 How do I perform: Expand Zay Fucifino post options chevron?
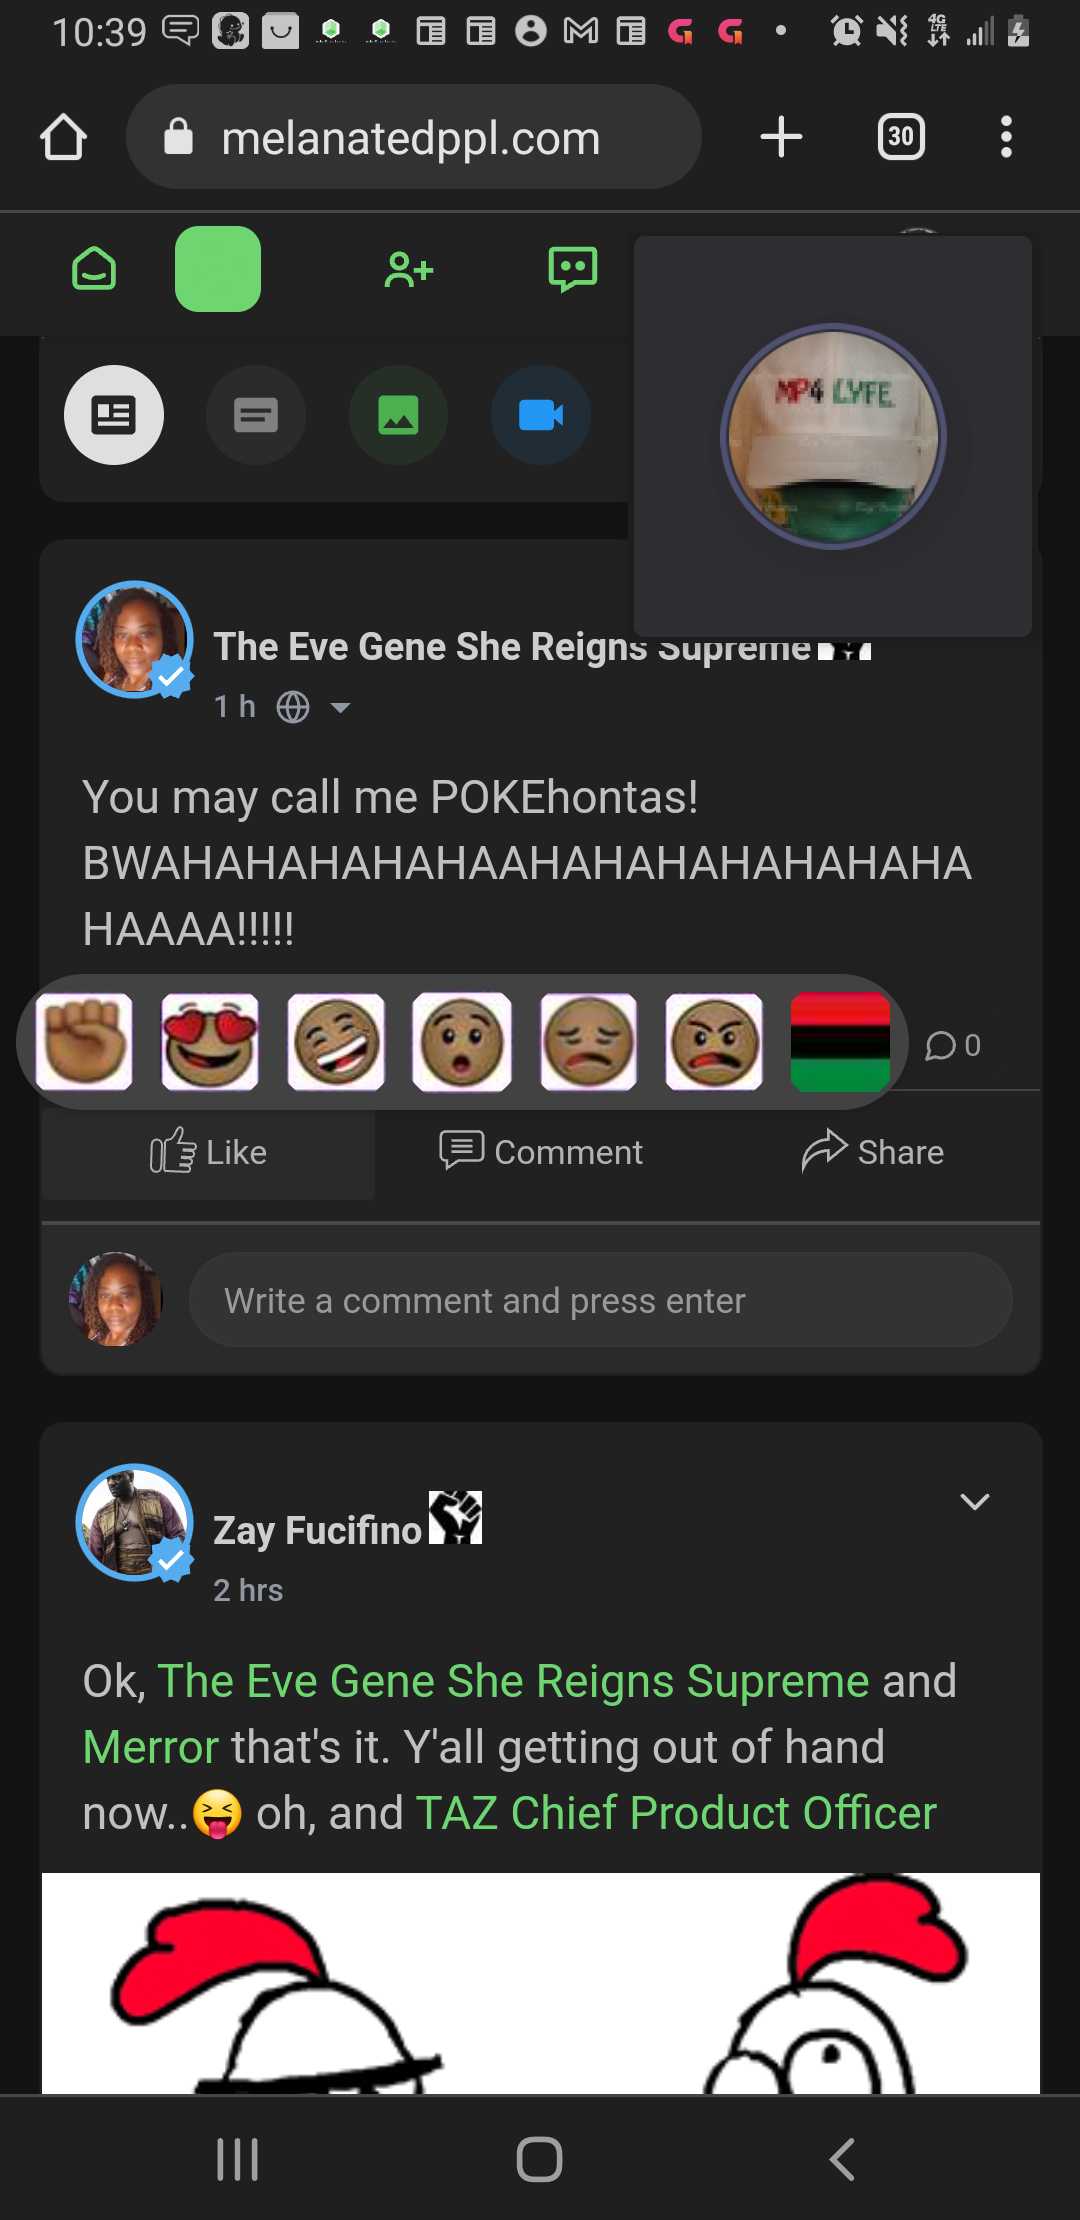974,1501
